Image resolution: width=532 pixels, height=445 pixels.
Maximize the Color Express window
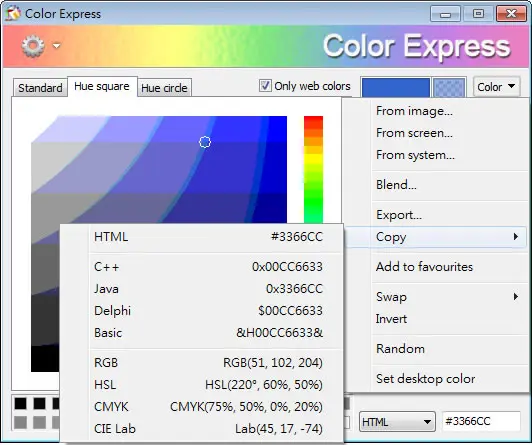tap(478, 14)
